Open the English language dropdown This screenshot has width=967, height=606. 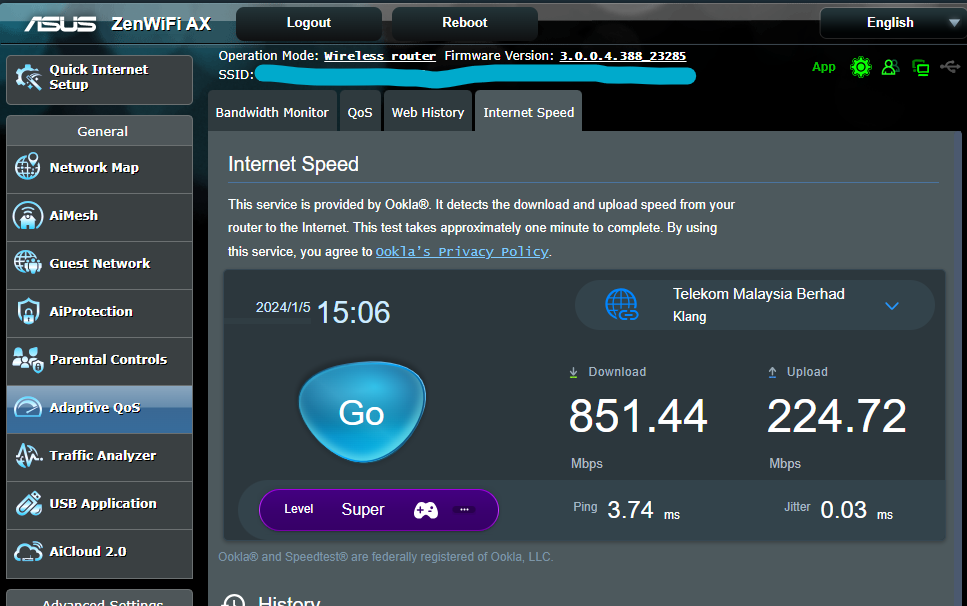(894, 23)
